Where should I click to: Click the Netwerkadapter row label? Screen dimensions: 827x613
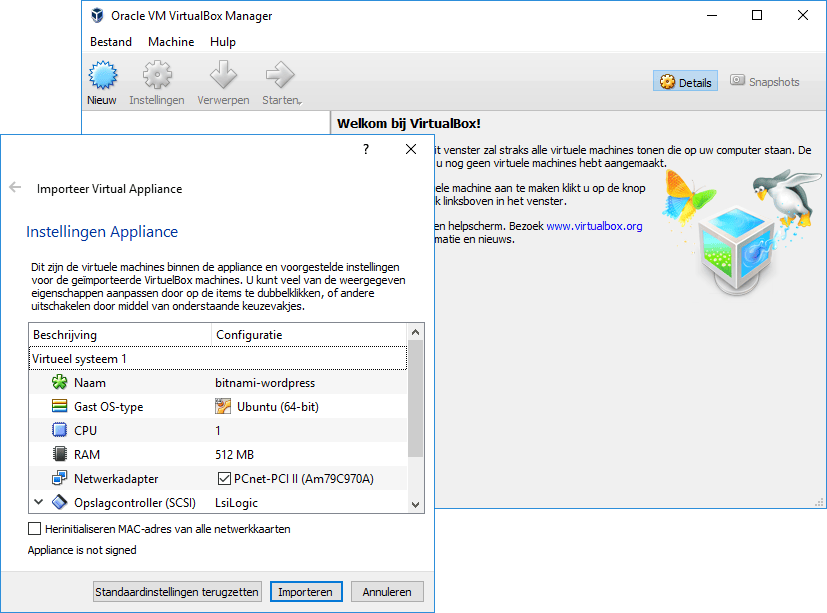pyautogui.click(x=116, y=478)
